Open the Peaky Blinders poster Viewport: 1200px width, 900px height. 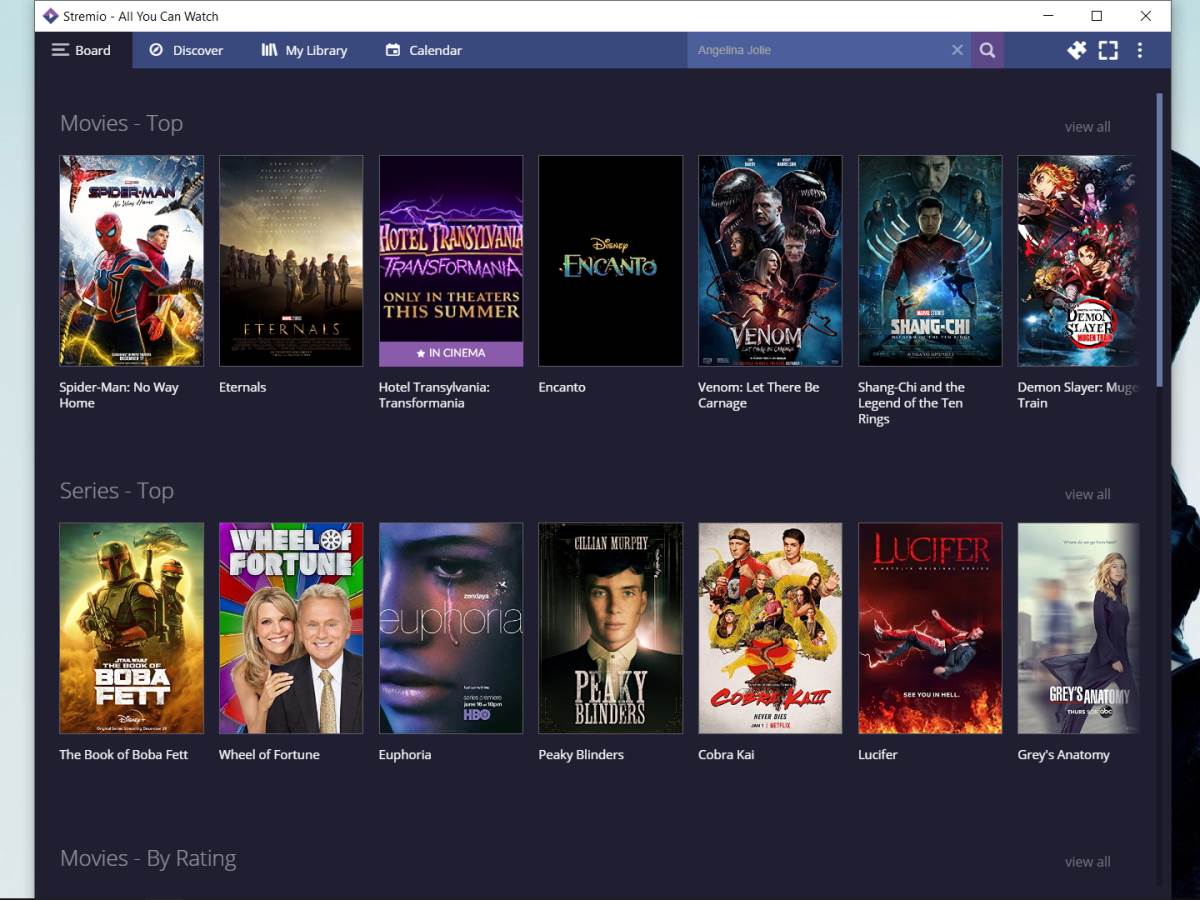coord(610,628)
